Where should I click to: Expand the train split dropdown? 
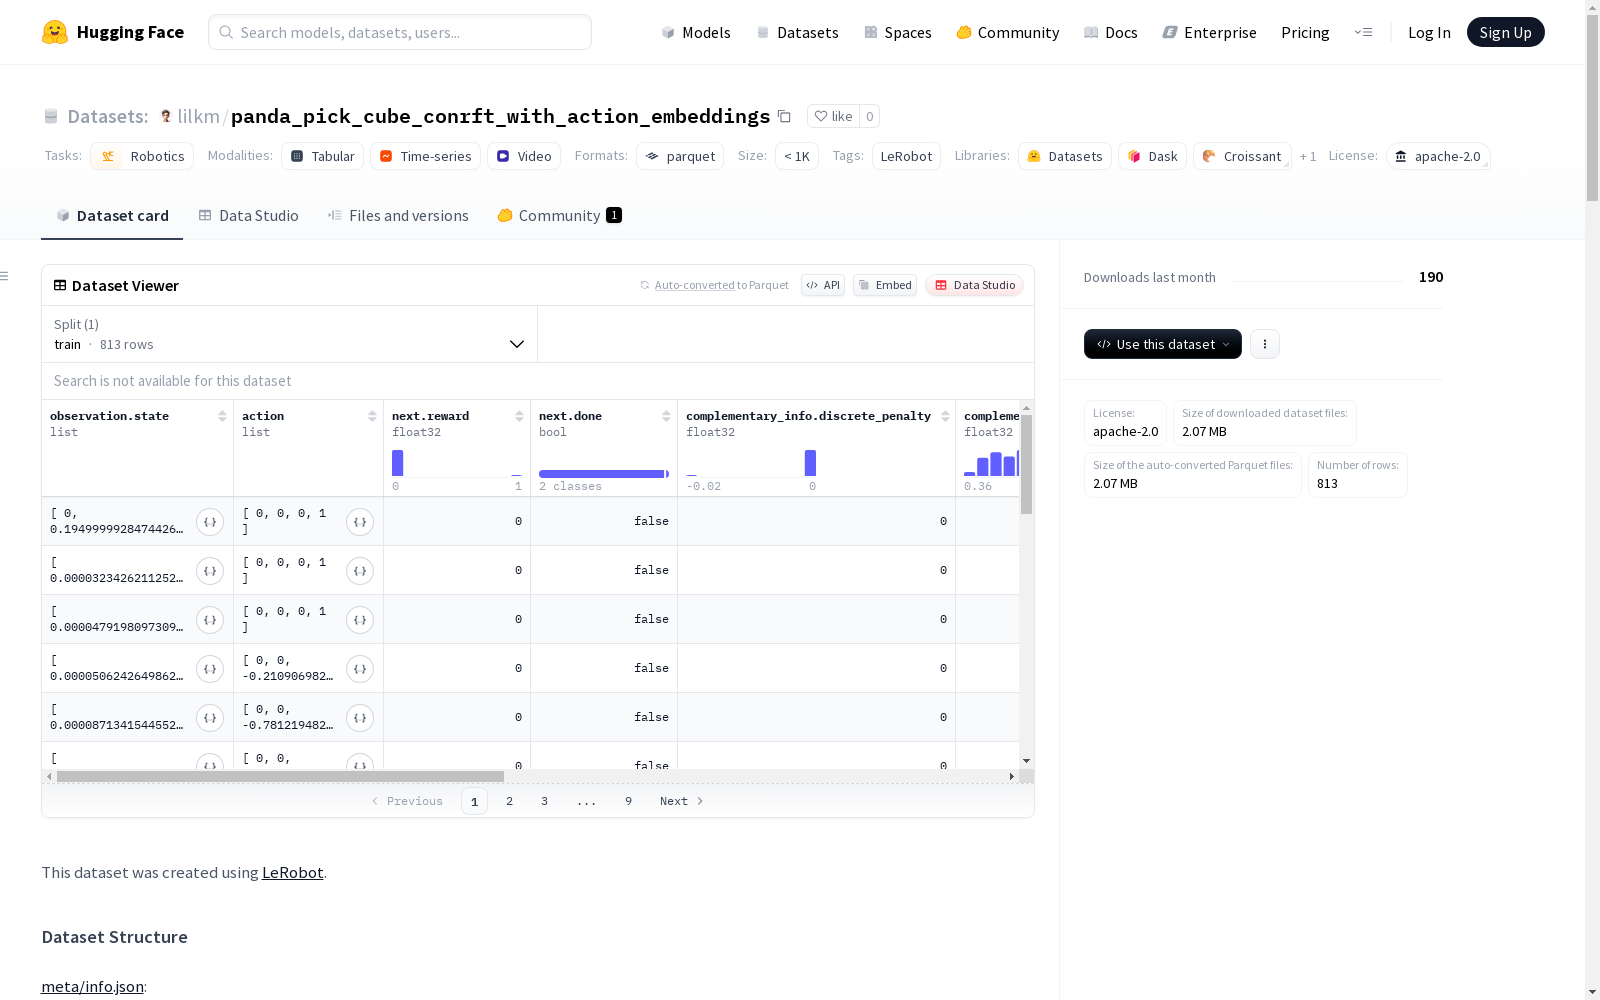(x=290, y=334)
